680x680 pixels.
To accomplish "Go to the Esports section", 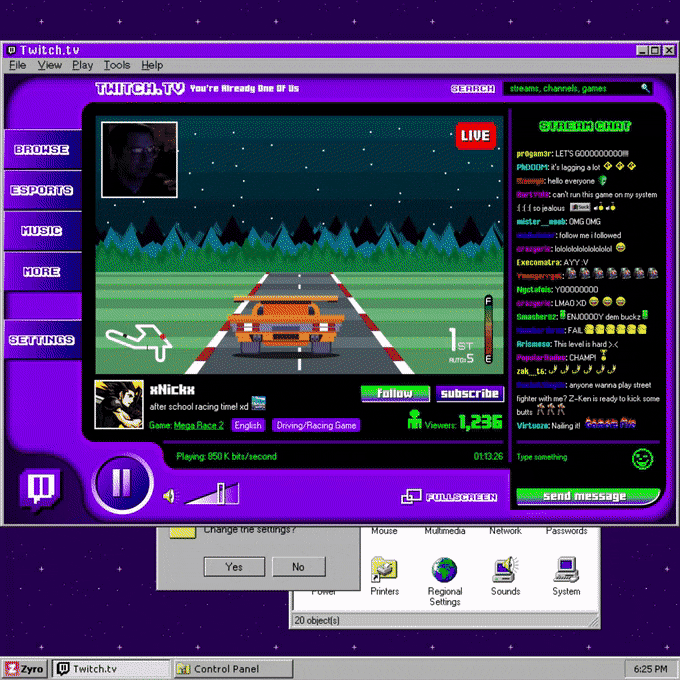I will click(x=42, y=190).
